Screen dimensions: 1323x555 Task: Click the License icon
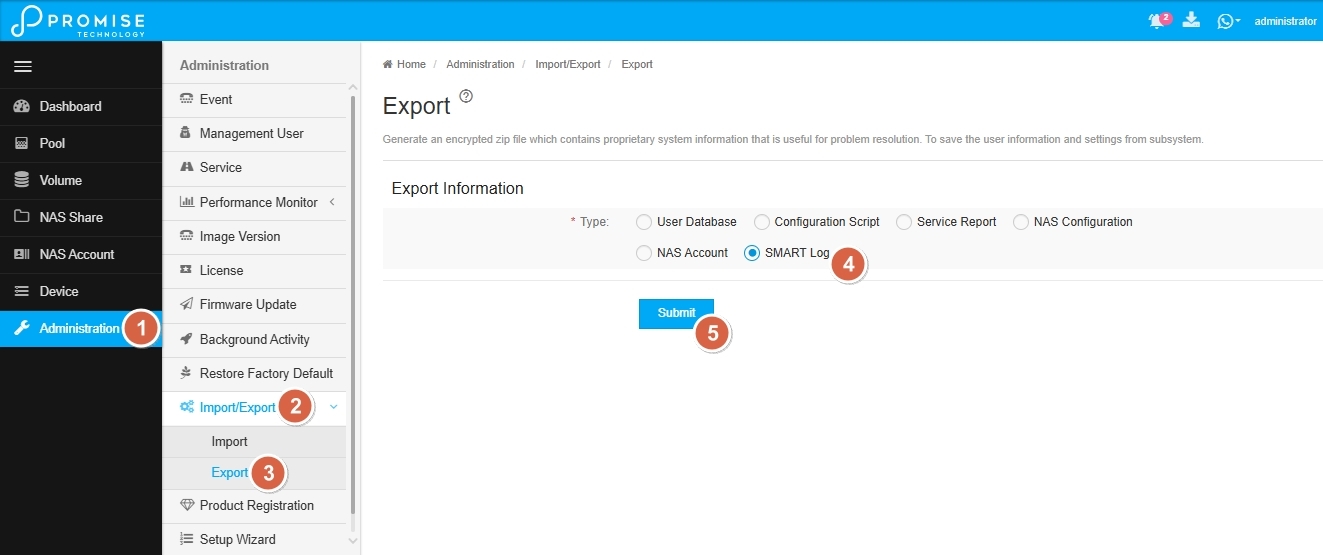pyautogui.click(x=186, y=270)
